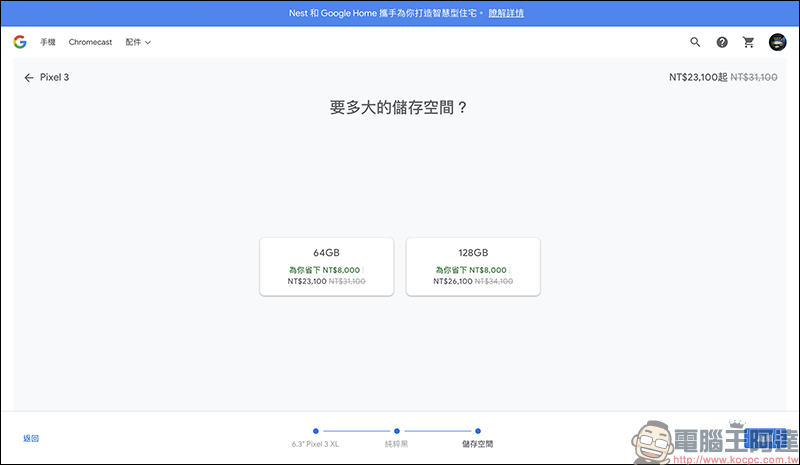Open the Chromecast menu item
This screenshot has width=800, height=465.
[x=90, y=42]
